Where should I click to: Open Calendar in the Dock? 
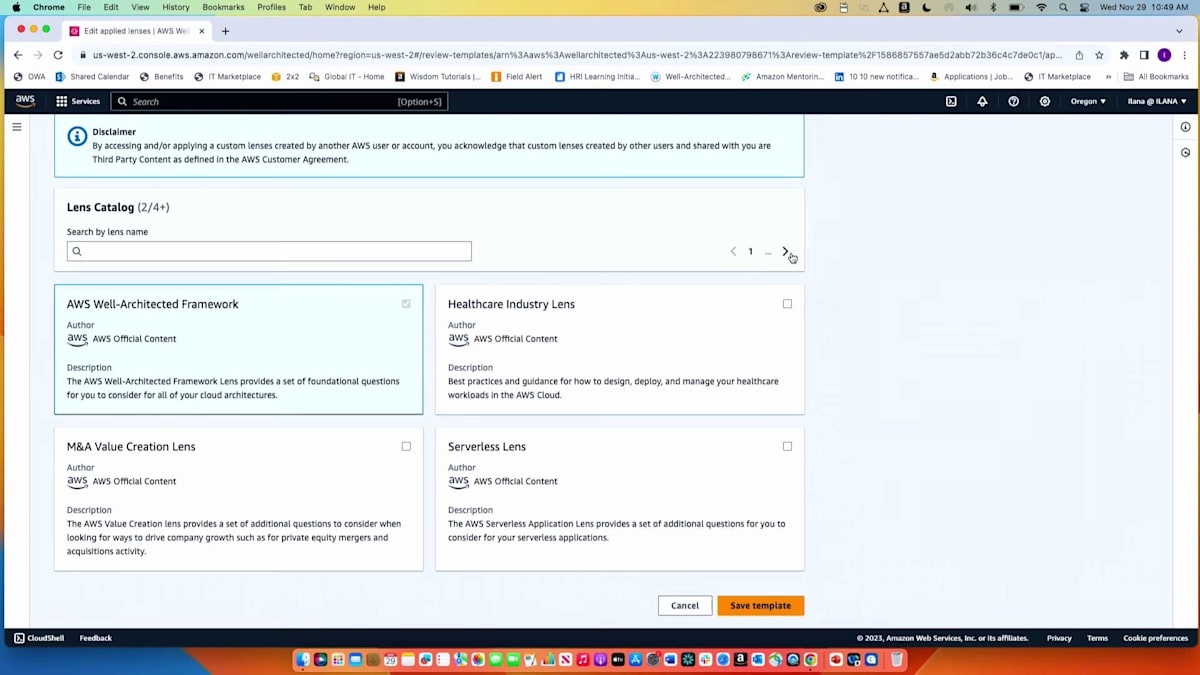[390, 659]
